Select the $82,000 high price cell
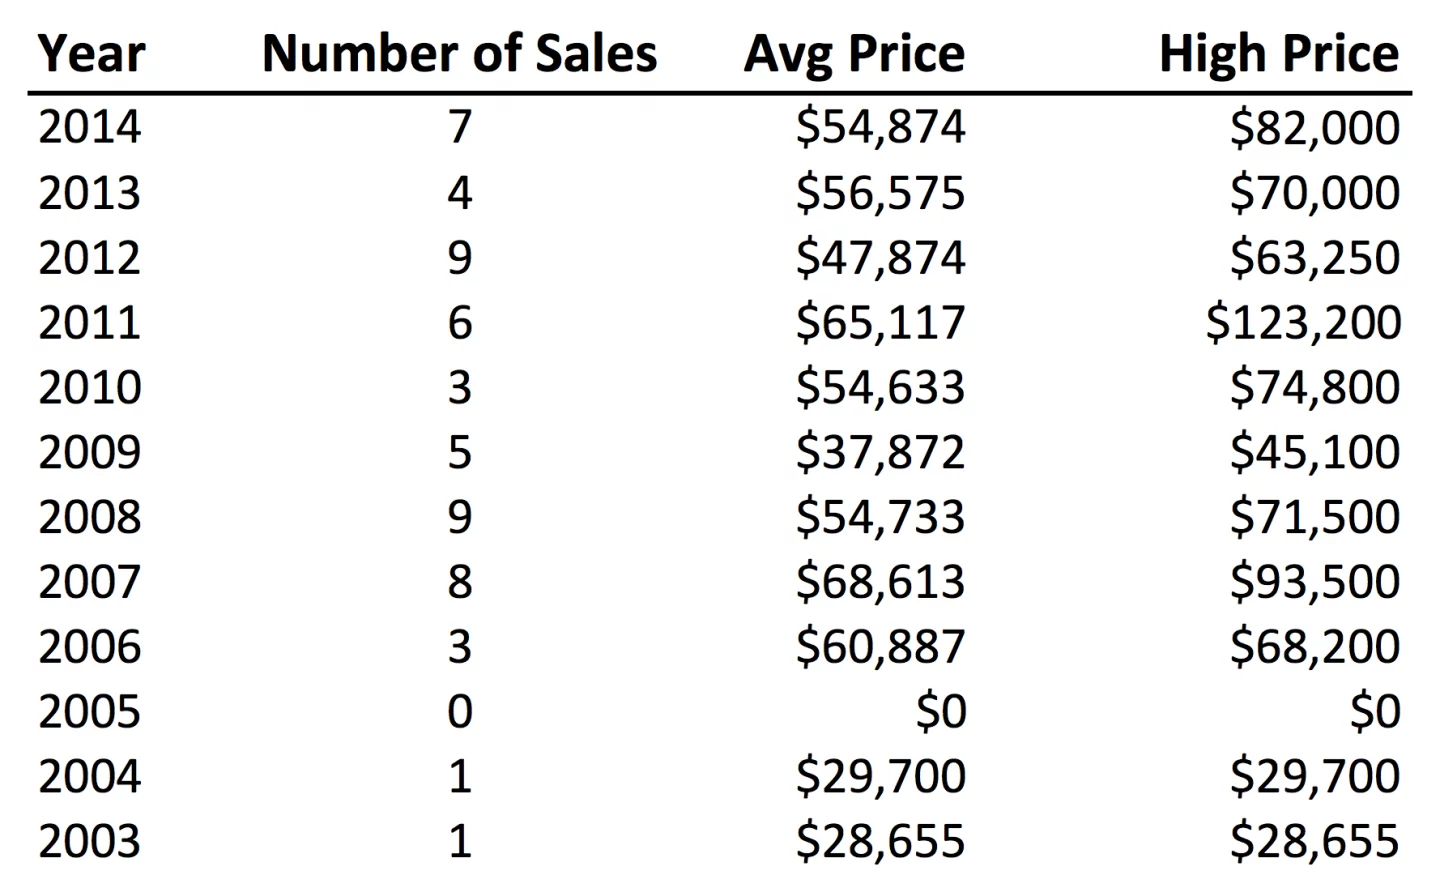 click(x=1314, y=127)
